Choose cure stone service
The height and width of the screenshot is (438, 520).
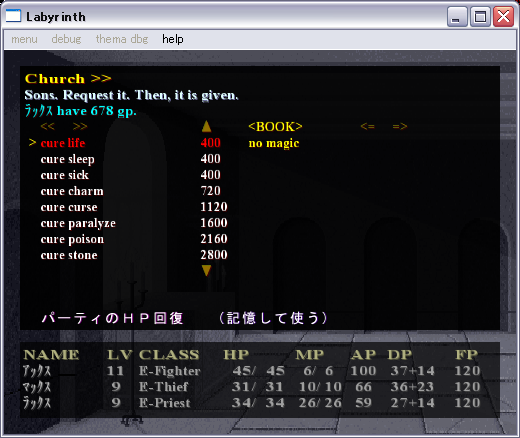click(x=69, y=255)
